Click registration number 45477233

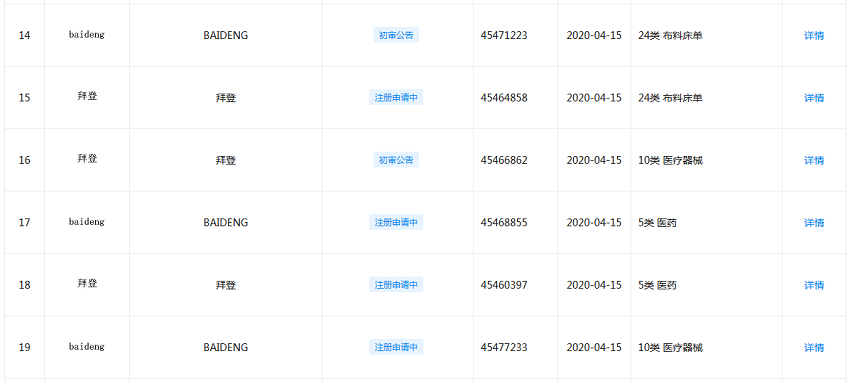click(x=504, y=347)
